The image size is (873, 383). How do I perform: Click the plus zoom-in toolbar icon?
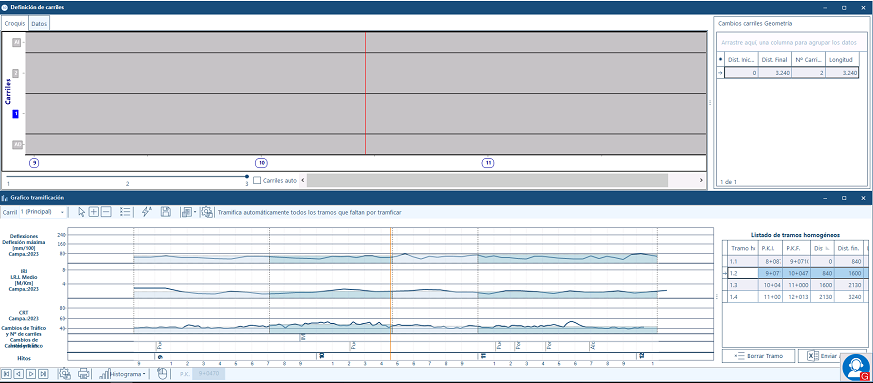coord(94,212)
